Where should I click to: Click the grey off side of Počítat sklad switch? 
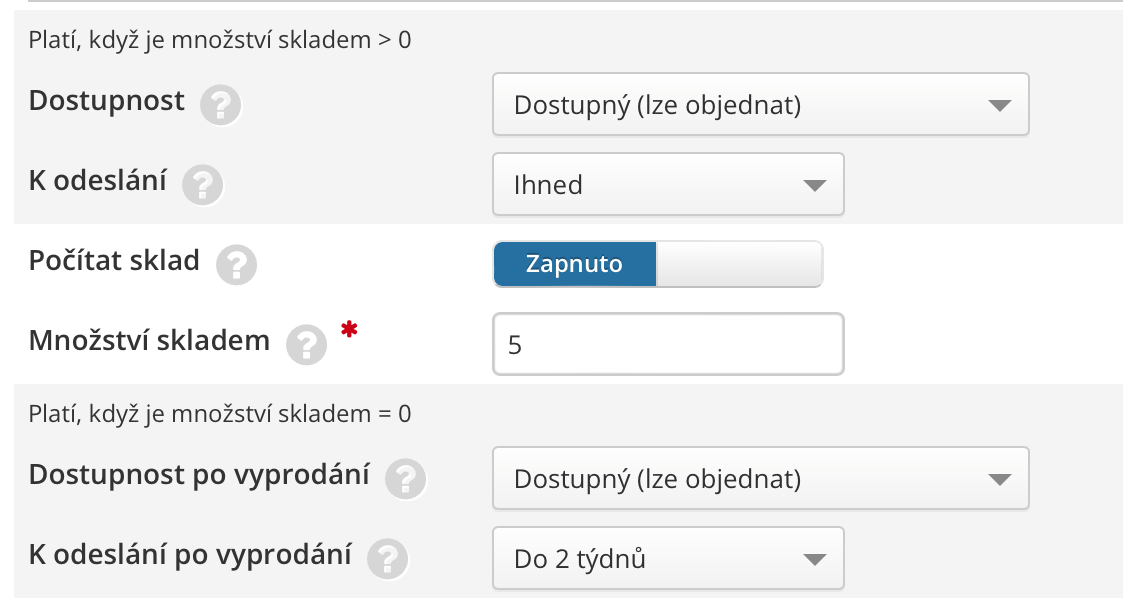(739, 264)
